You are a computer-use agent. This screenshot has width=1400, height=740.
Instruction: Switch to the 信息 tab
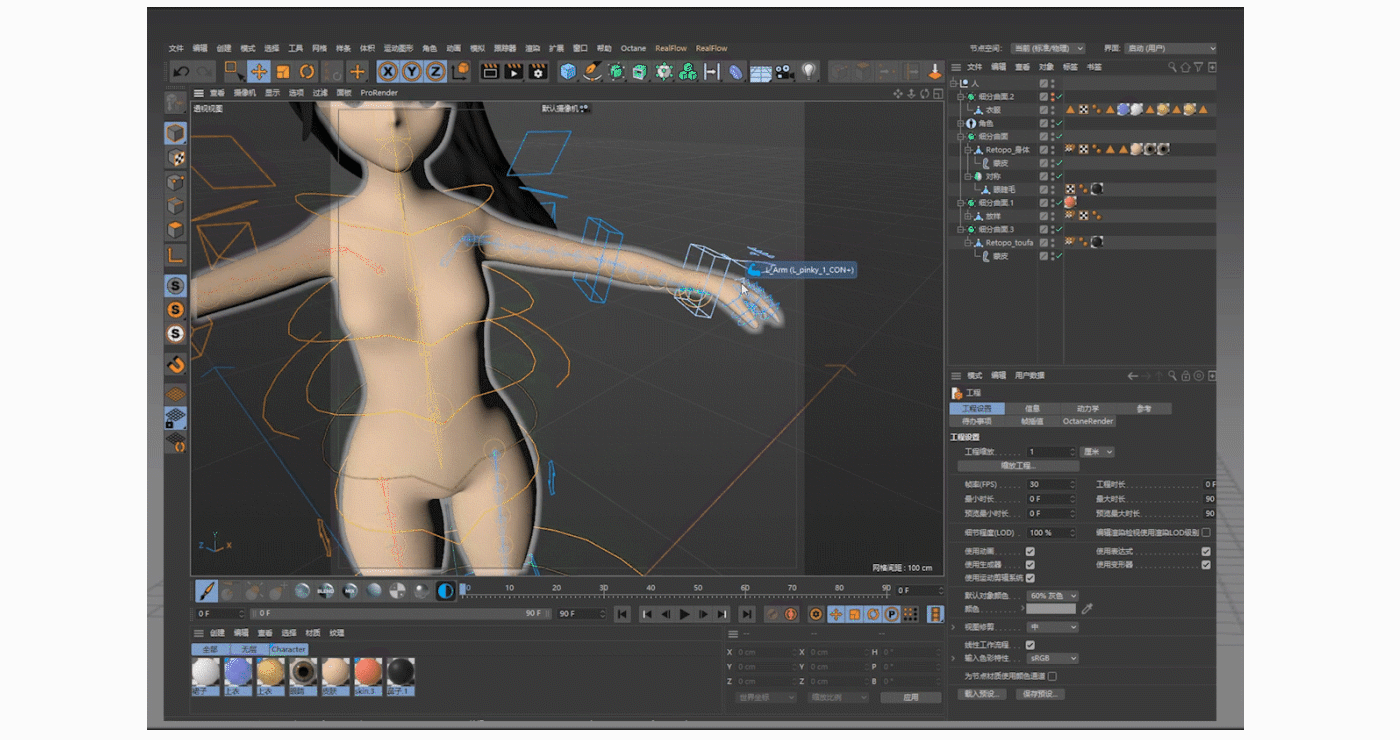(x=1033, y=409)
